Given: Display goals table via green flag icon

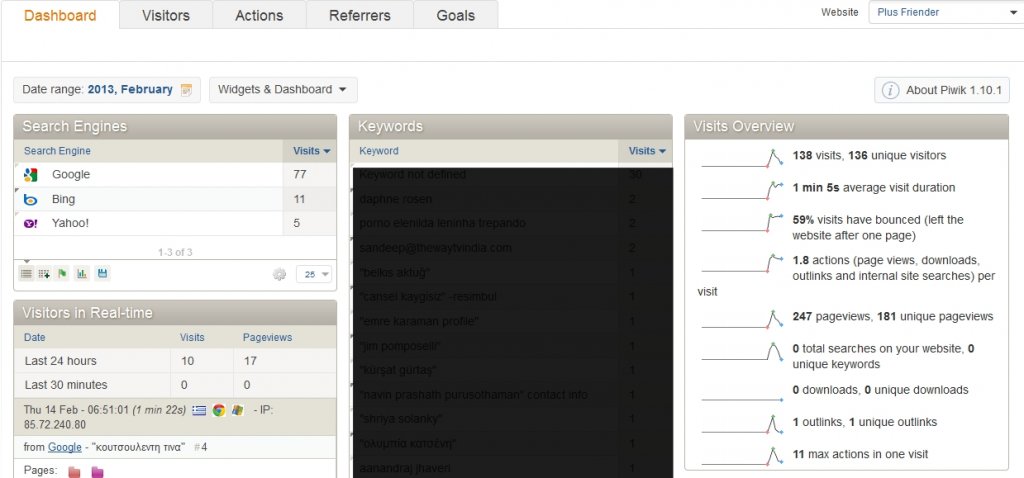Looking at the screenshot, I should pyautogui.click(x=62, y=274).
